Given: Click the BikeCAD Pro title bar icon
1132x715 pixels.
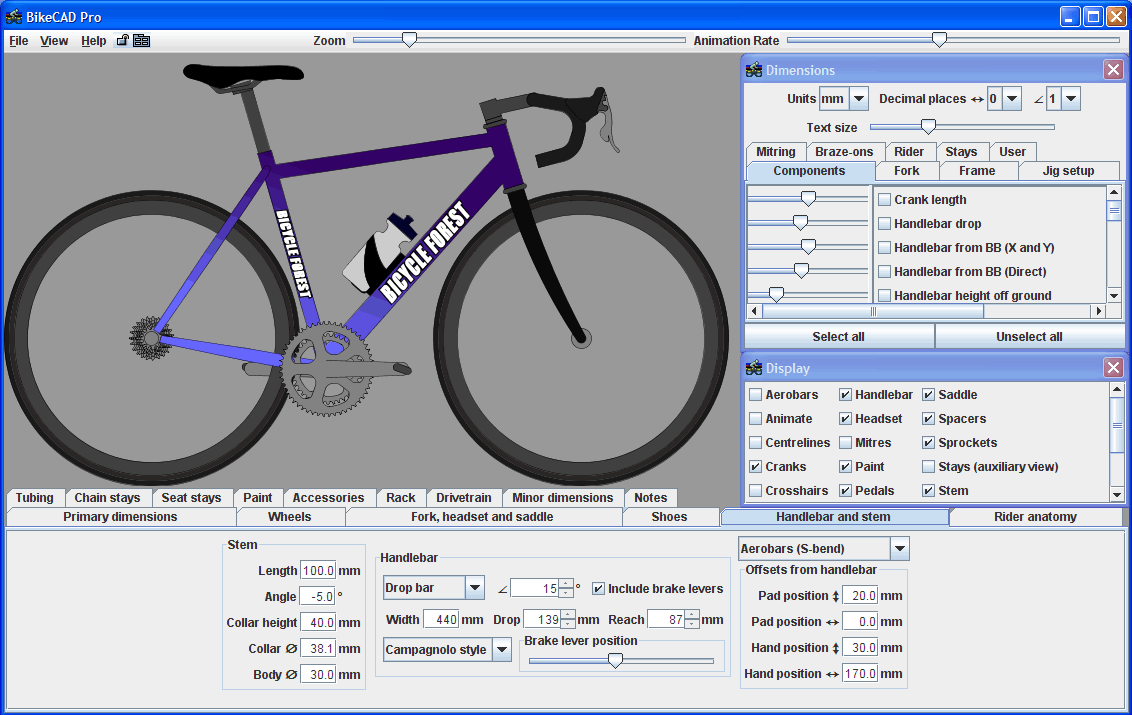Looking at the screenshot, I should (14, 16).
